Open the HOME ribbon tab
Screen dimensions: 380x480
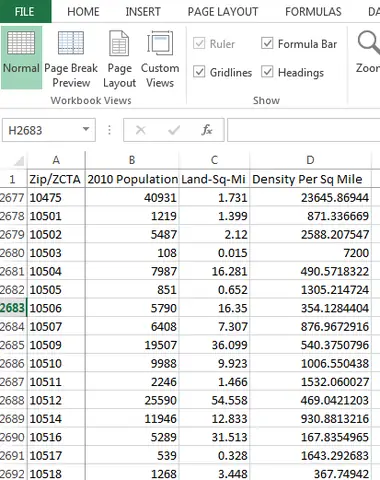(x=83, y=12)
